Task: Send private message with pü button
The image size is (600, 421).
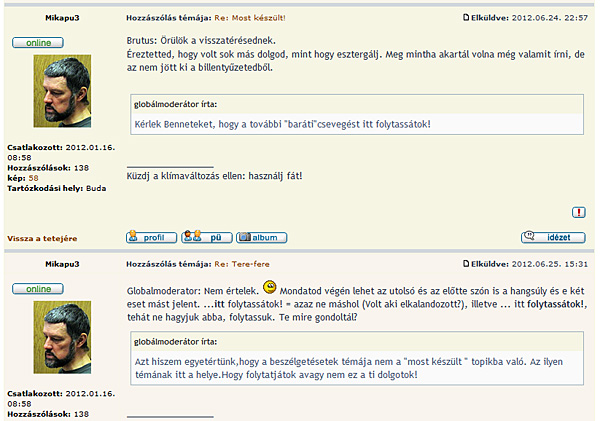Action: pyautogui.click(x=207, y=237)
